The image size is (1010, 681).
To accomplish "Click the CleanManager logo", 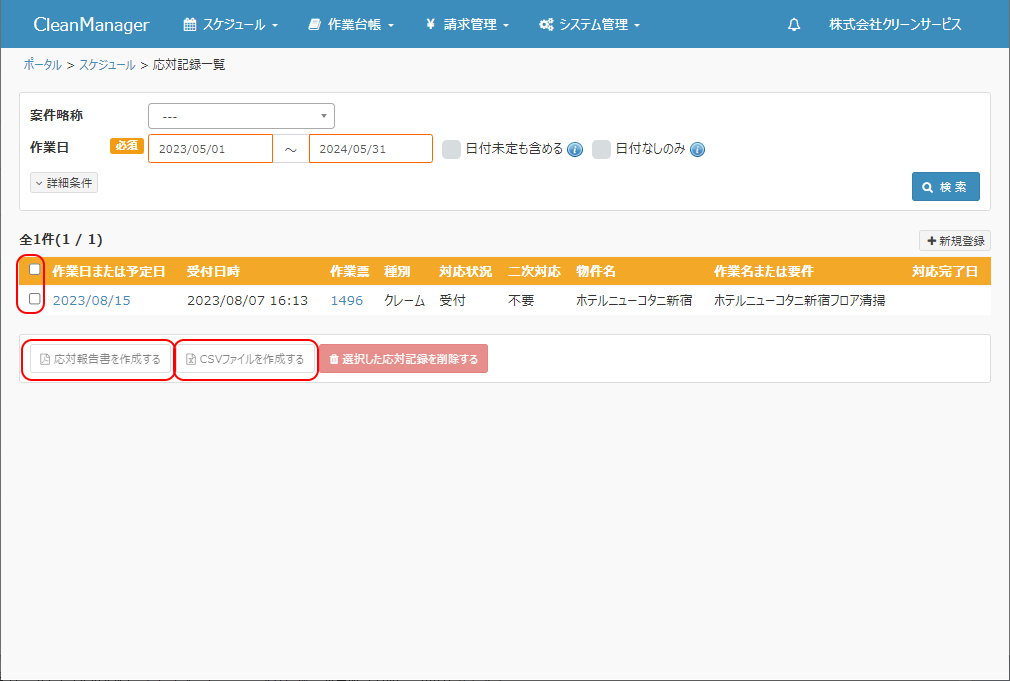I will [91, 25].
